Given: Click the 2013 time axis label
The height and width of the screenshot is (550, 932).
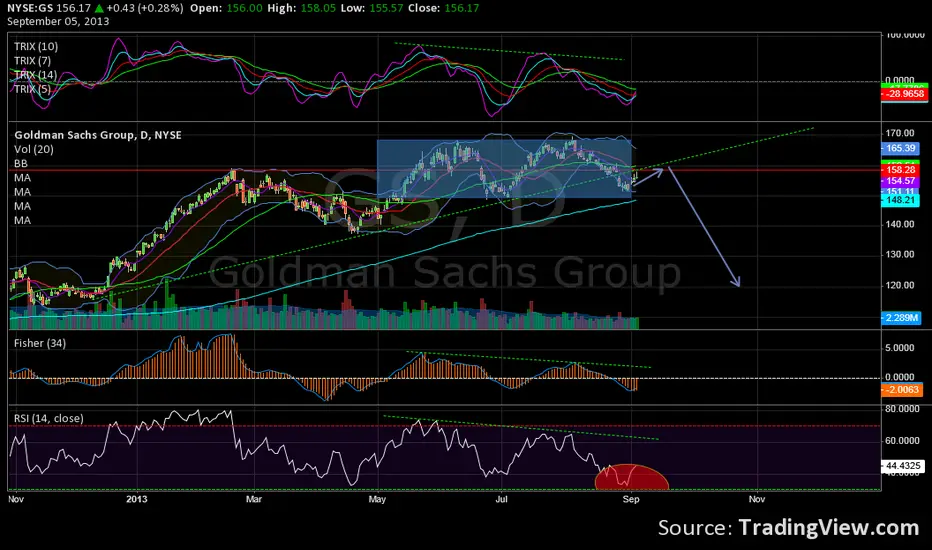Looking at the screenshot, I should [x=137, y=499].
